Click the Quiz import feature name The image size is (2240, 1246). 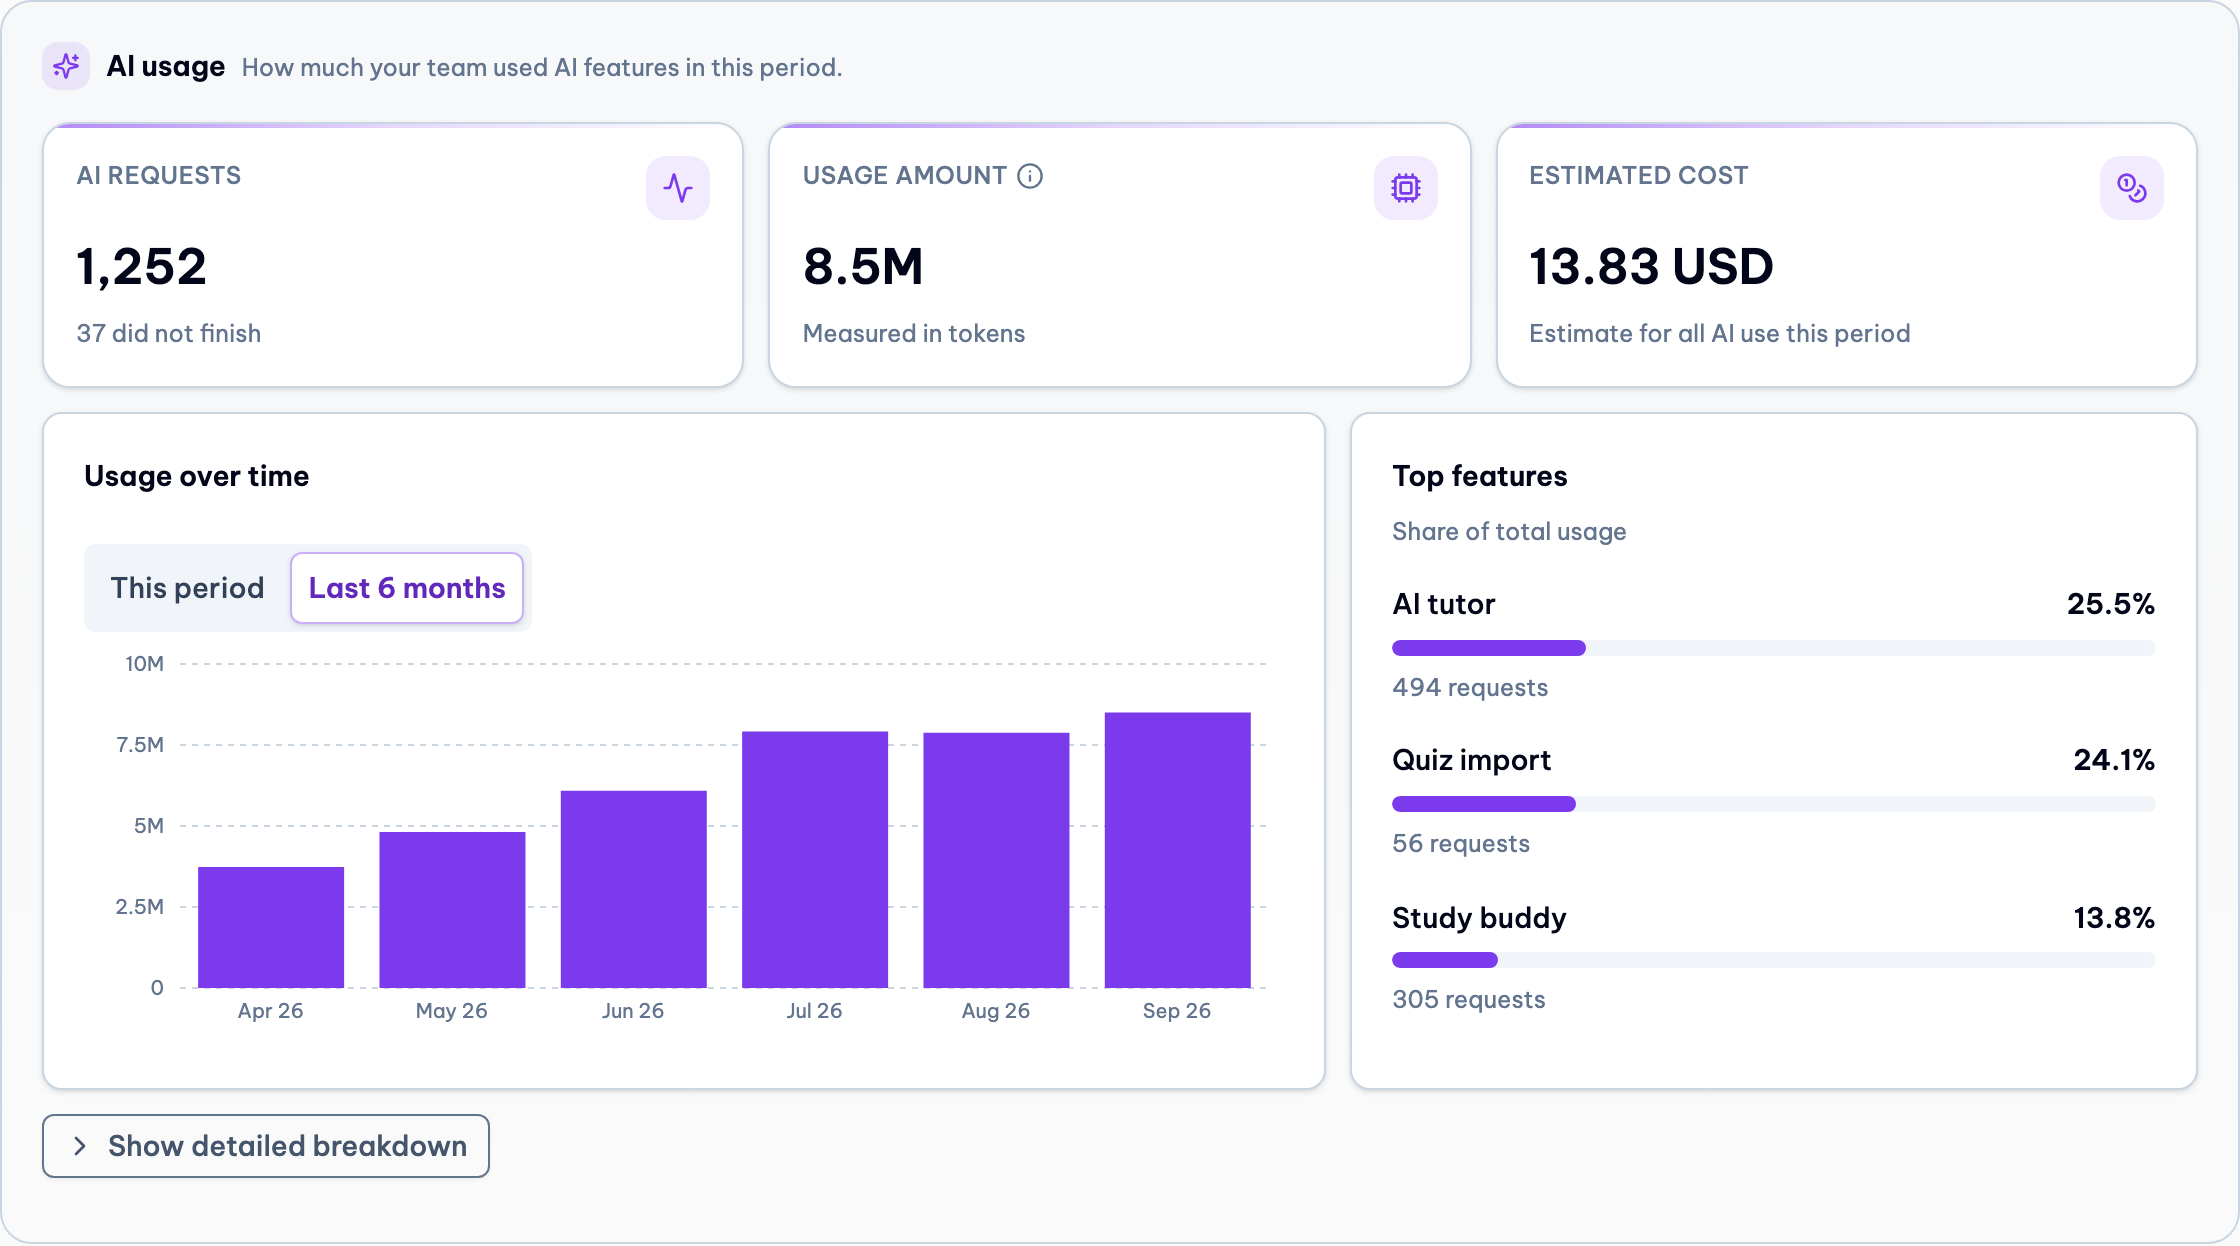1472,760
